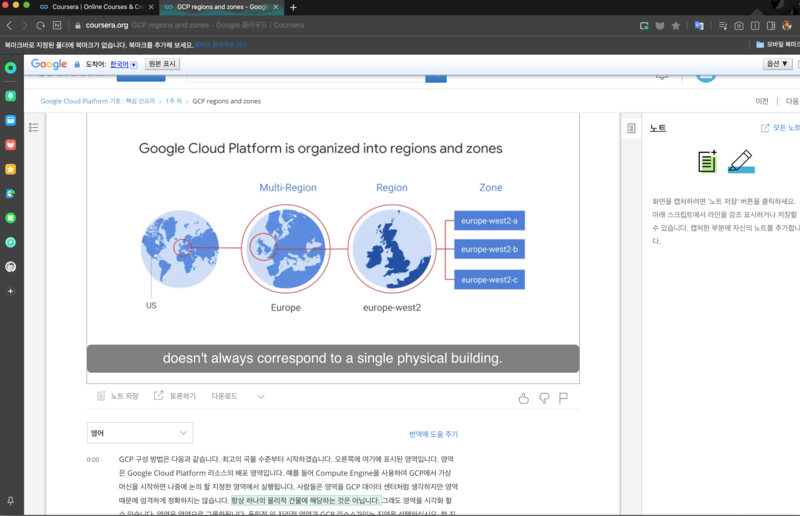This screenshot has height=516, width=800.
Task: Go to the 다음 next item
Action: (792, 101)
